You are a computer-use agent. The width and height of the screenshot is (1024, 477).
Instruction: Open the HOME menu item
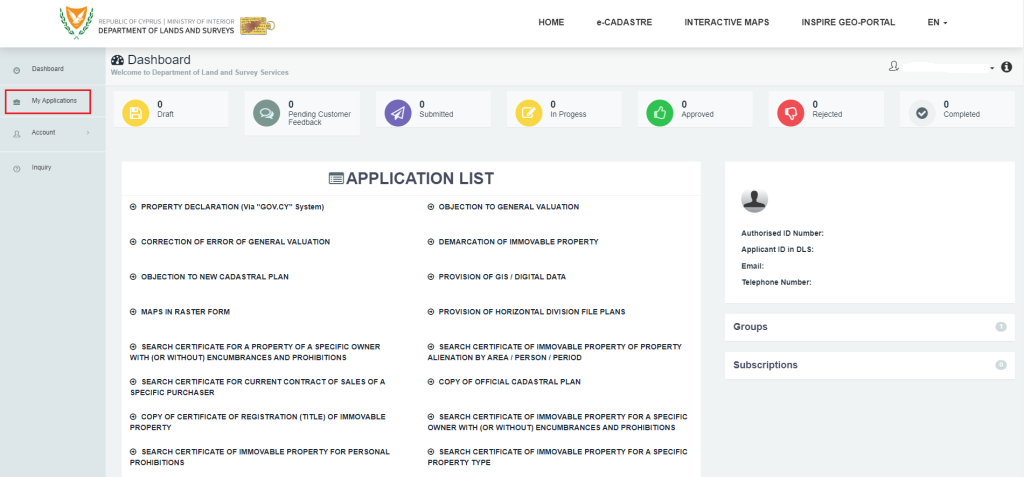pos(551,22)
